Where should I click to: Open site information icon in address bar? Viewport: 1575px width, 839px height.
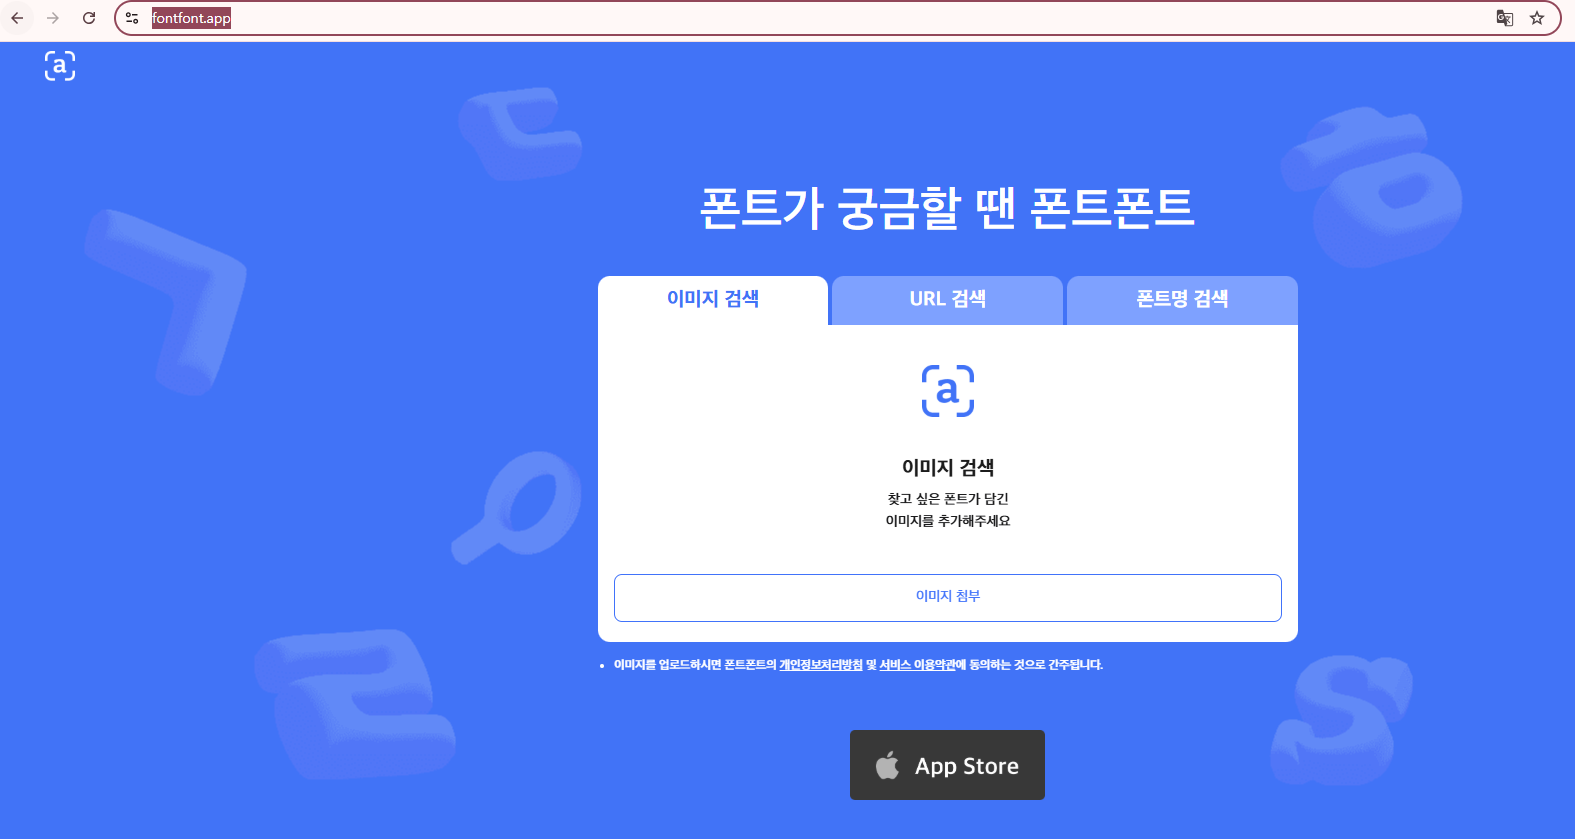(x=132, y=18)
